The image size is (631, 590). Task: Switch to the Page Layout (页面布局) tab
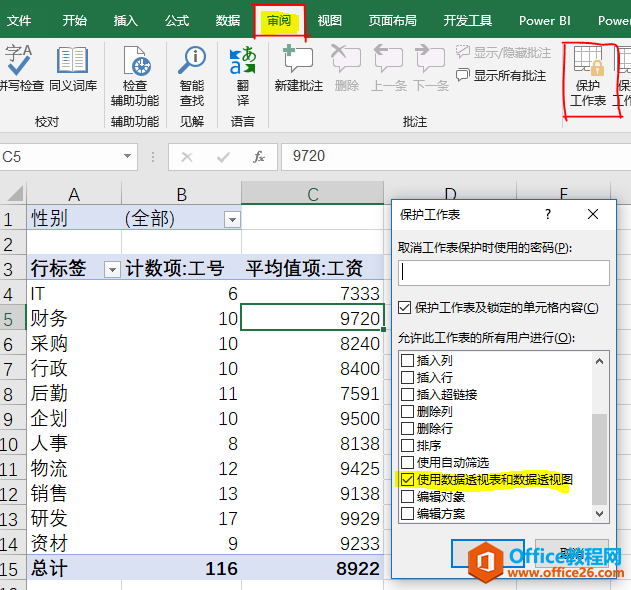393,20
